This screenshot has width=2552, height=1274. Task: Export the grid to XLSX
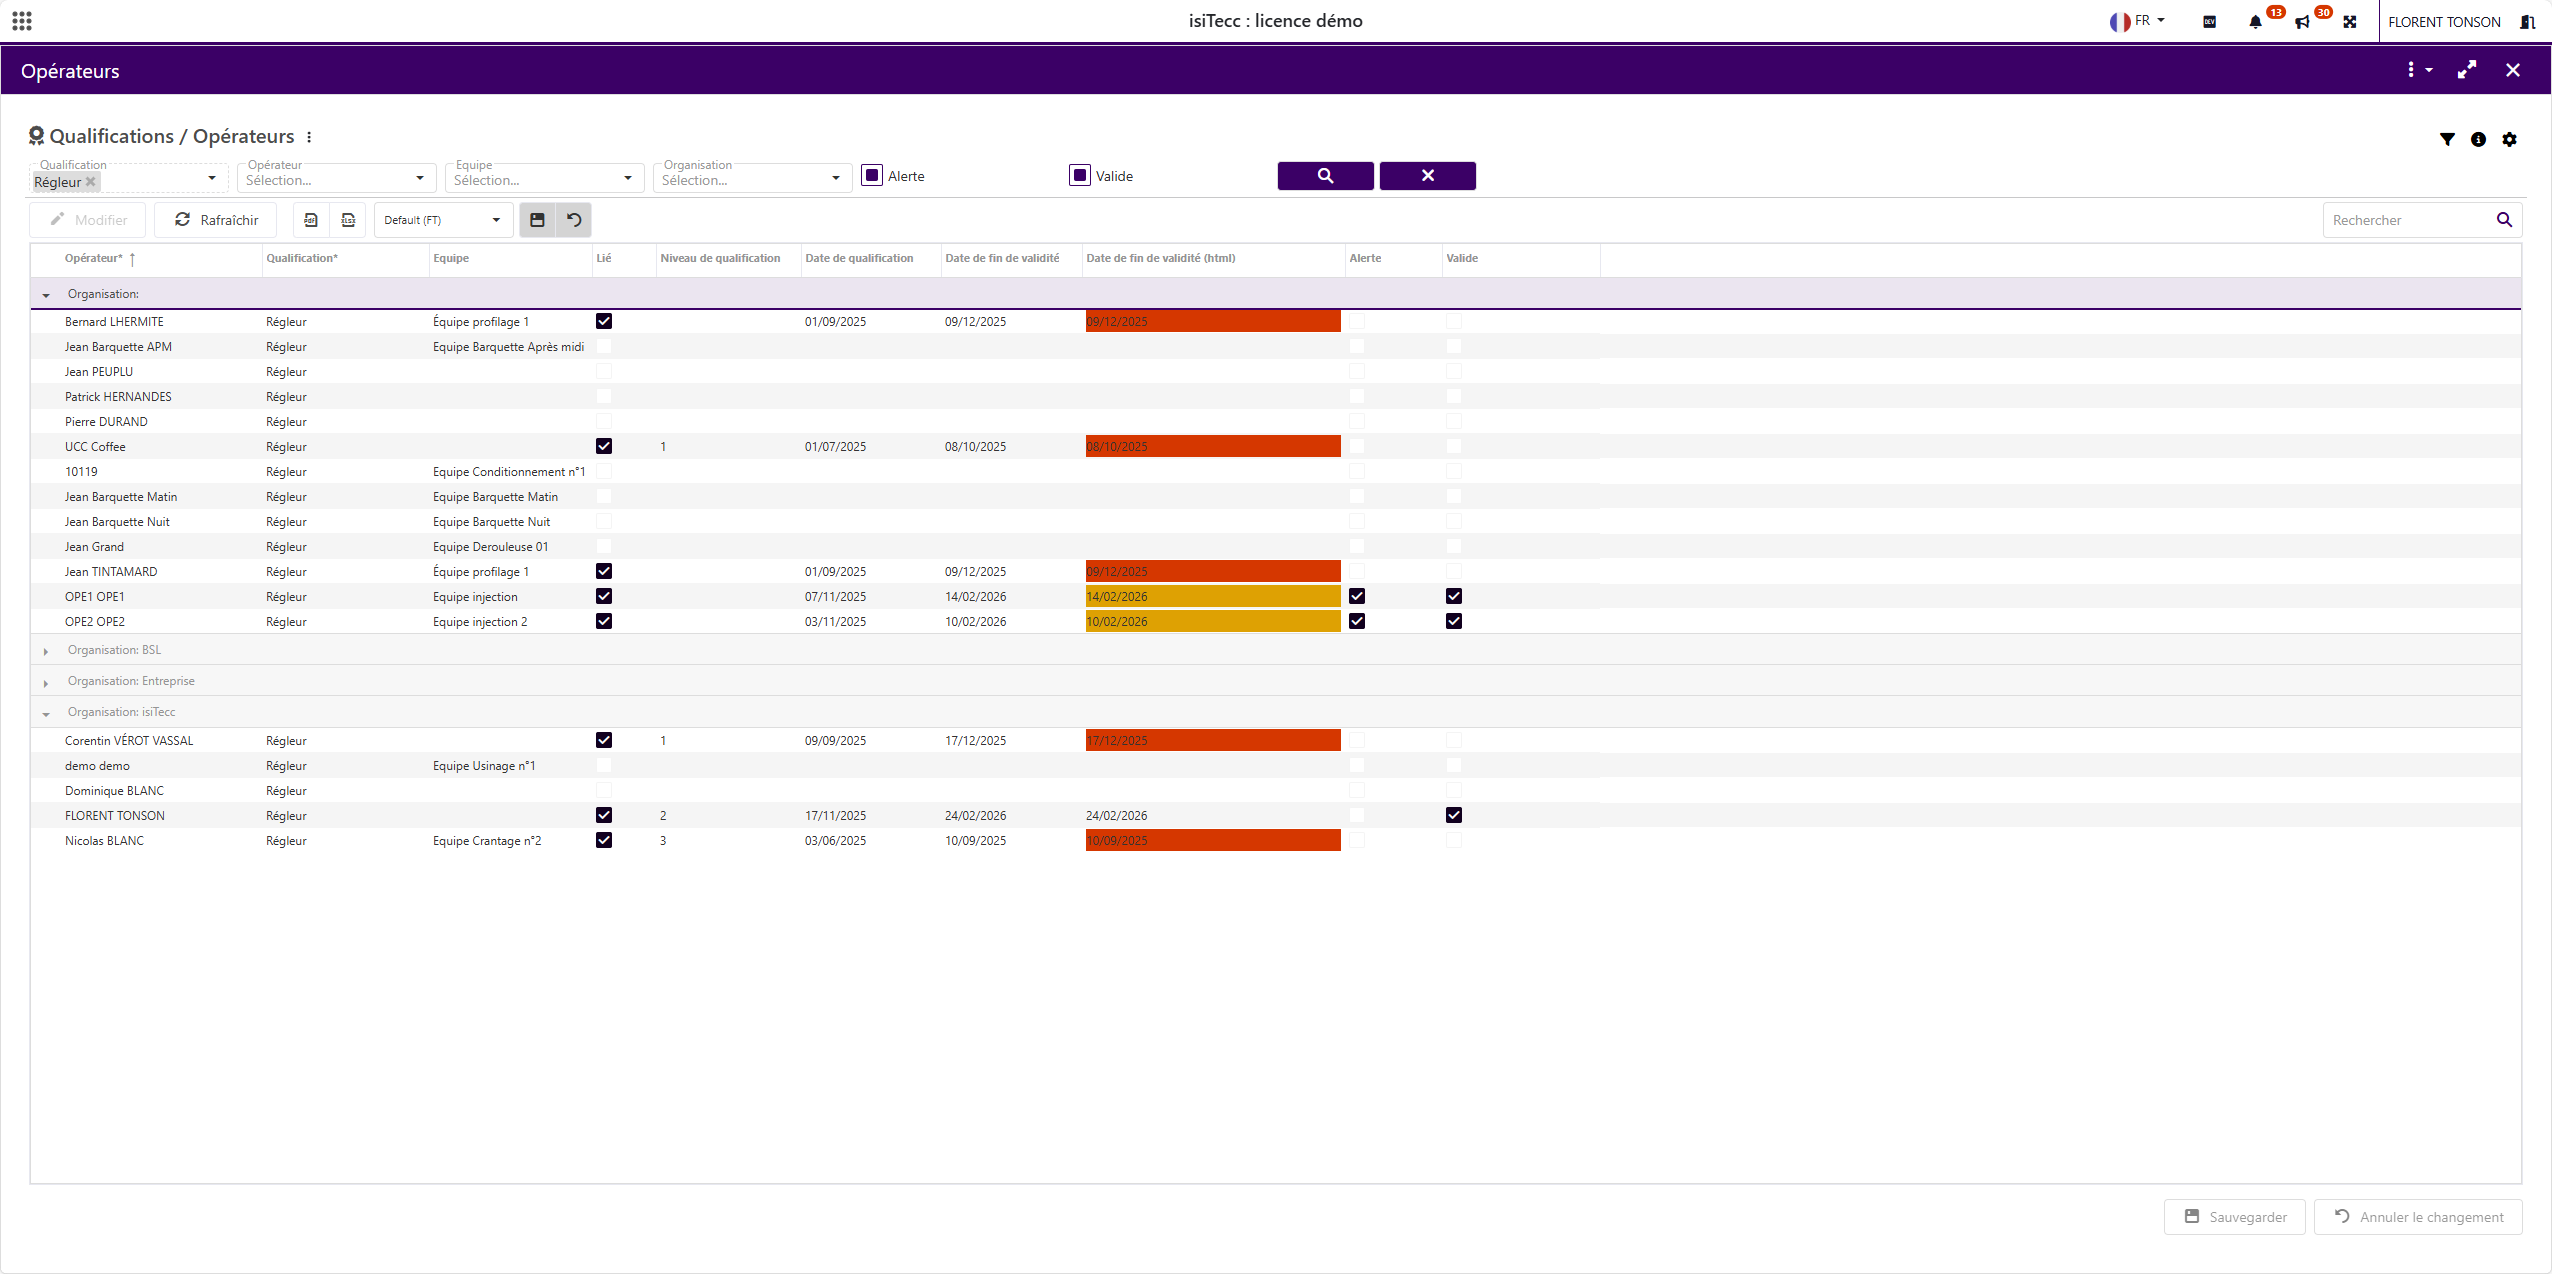[348, 220]
